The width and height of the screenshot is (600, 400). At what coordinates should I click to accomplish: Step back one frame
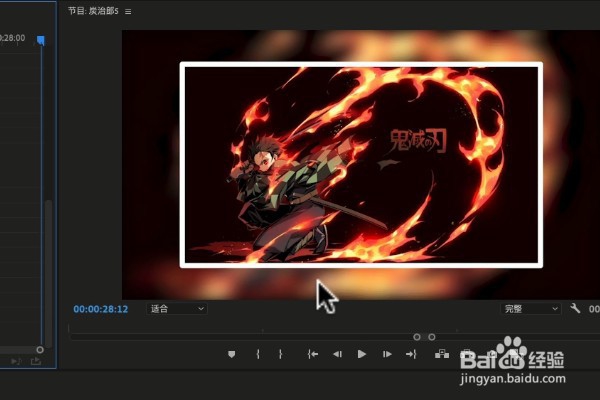click(337, 354)
